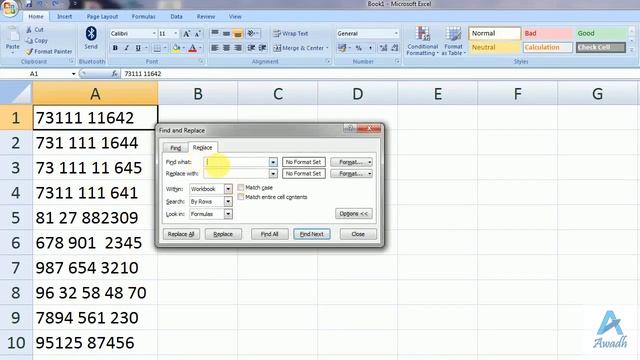Click the Align Text Left icon
Viewport: 640px width, 360px height.
click(x=215, y=48)
